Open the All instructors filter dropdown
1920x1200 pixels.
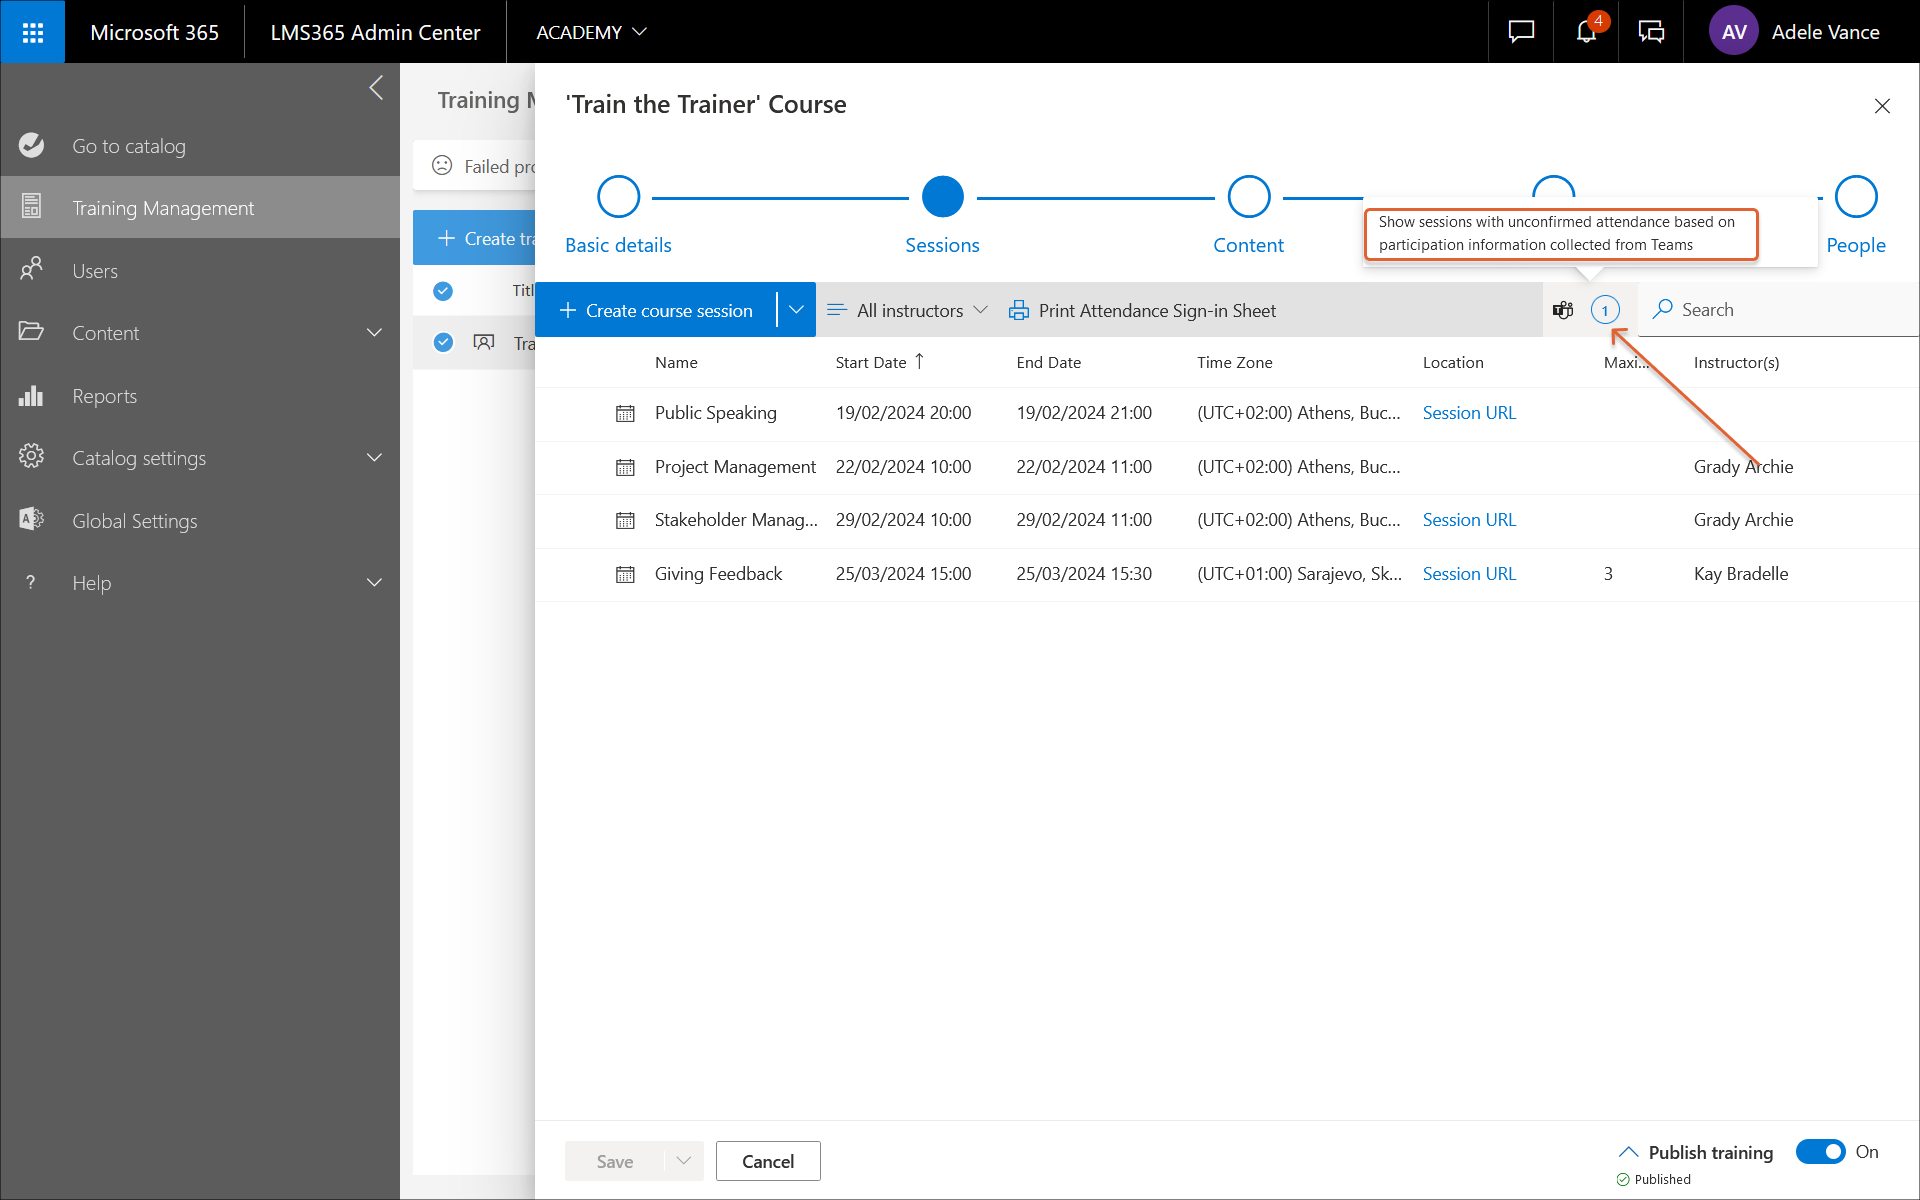[x=908, y=310]
